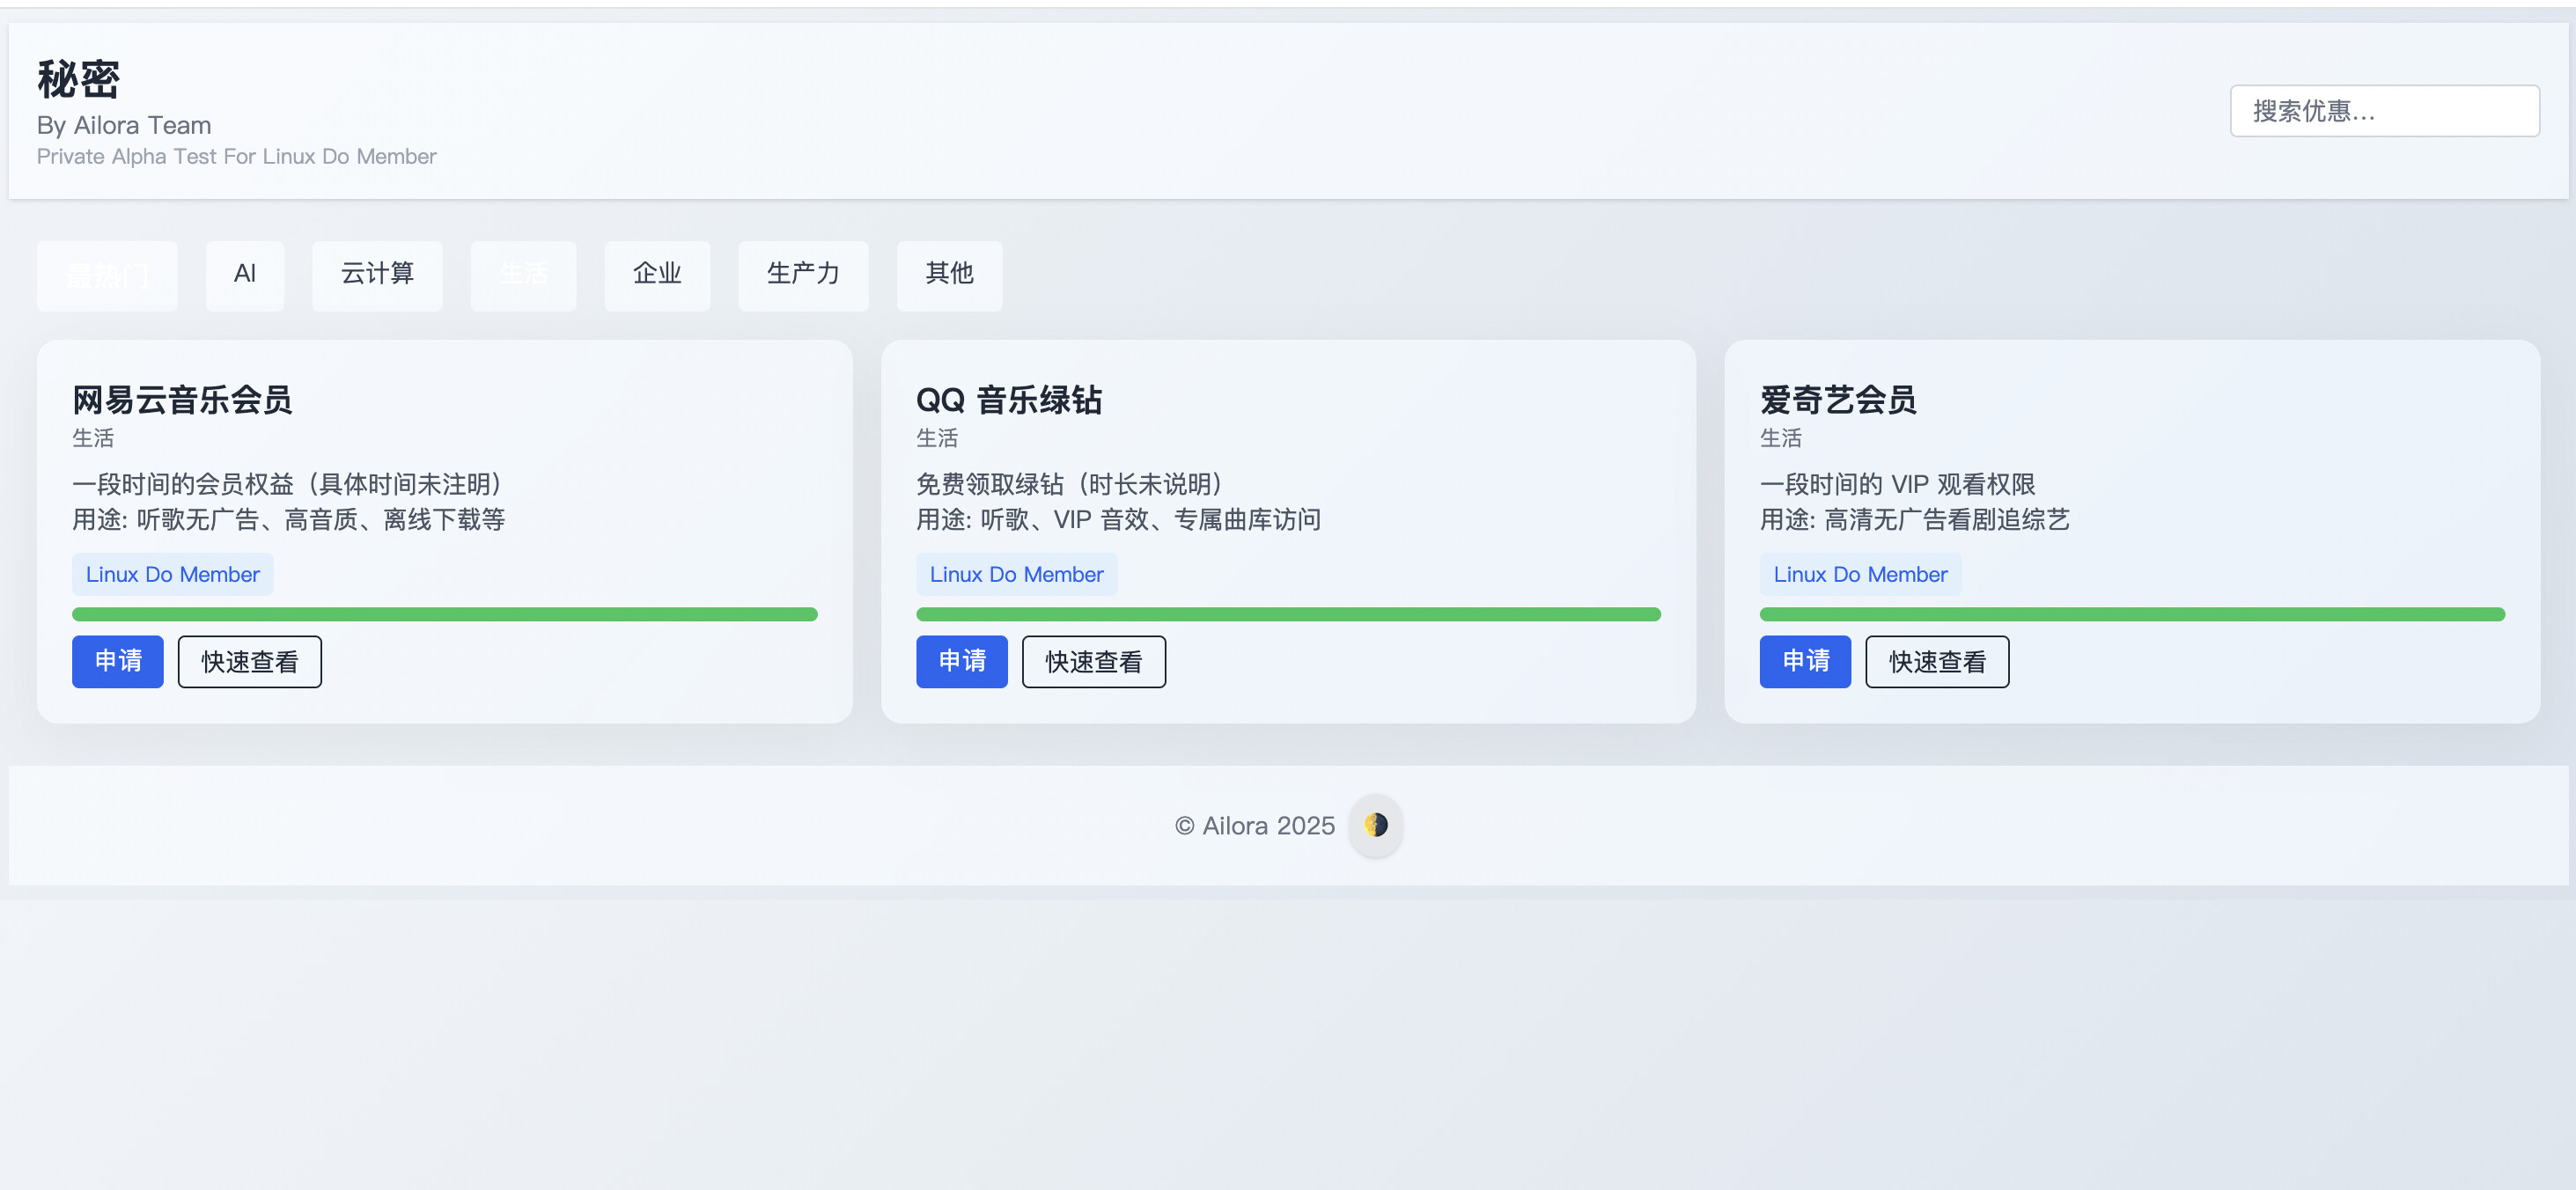
Task: Click 'Private Alpha Test For Linux Do Member' text
Action: [x=237, y=156]
